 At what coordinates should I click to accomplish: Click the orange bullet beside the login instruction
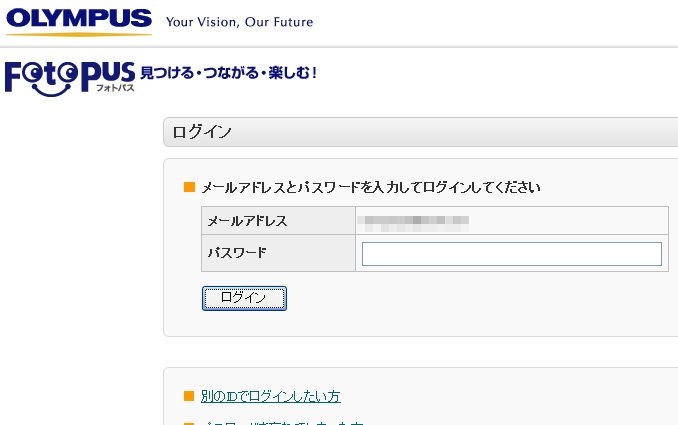(189, 187)
